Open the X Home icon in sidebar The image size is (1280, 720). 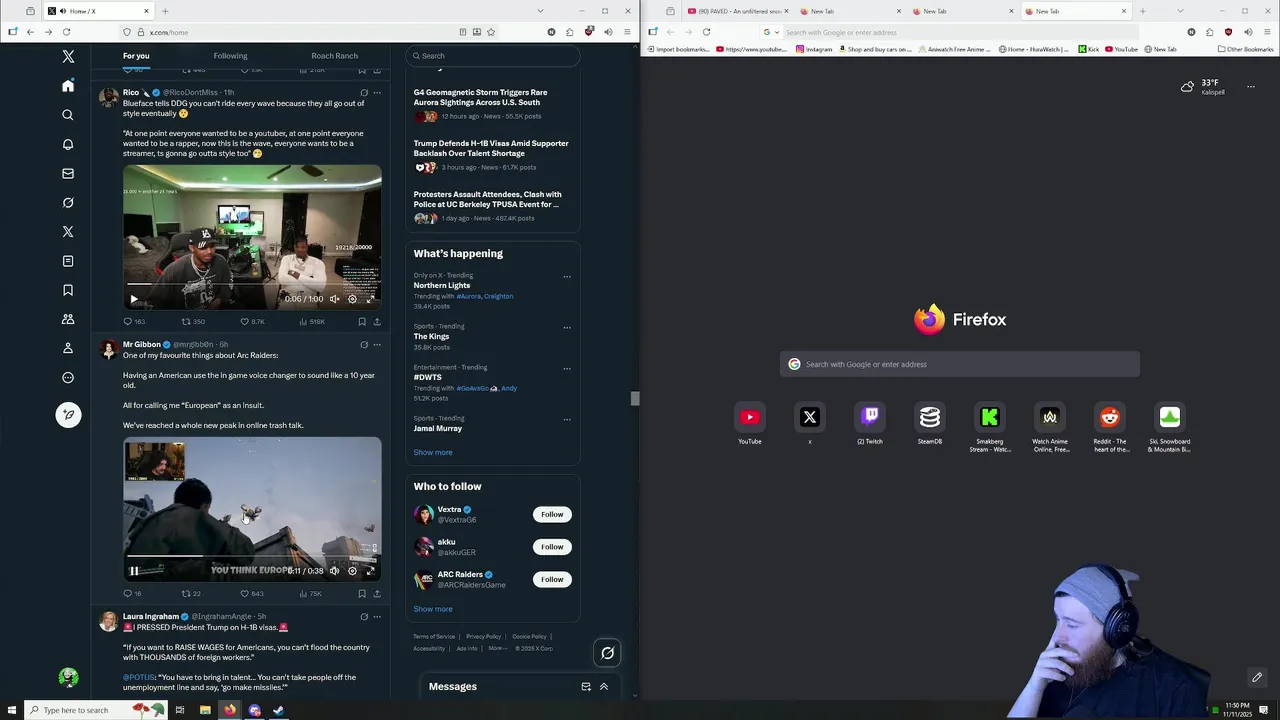coord(68,86)
